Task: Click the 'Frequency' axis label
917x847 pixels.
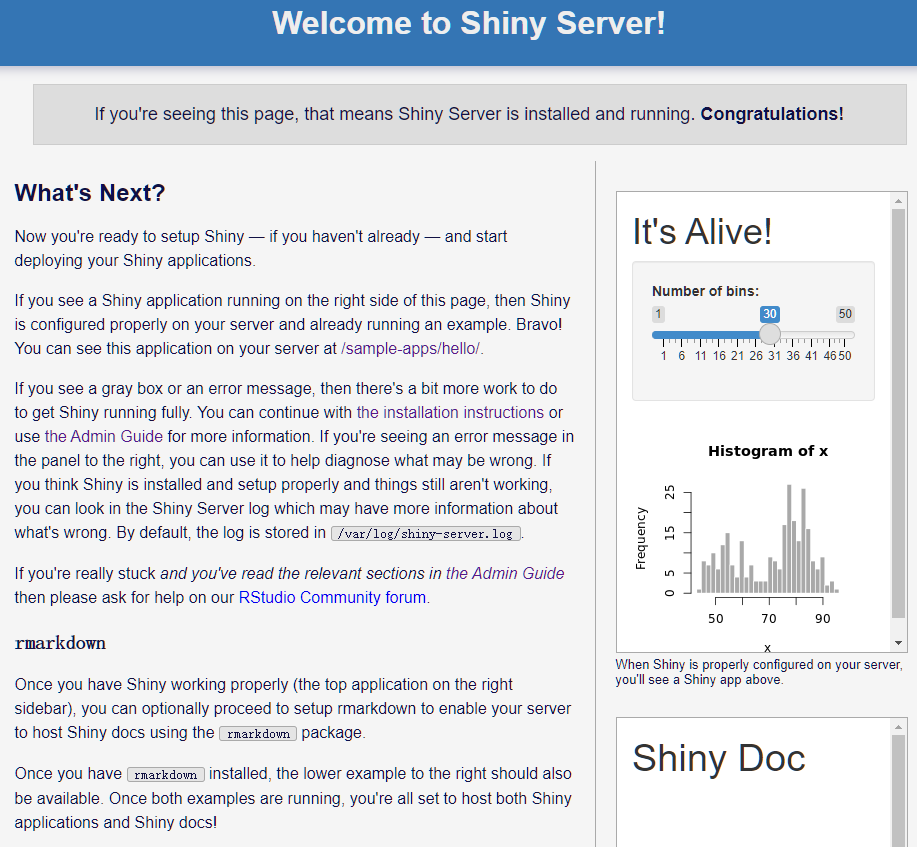Action: coord(641,538)
